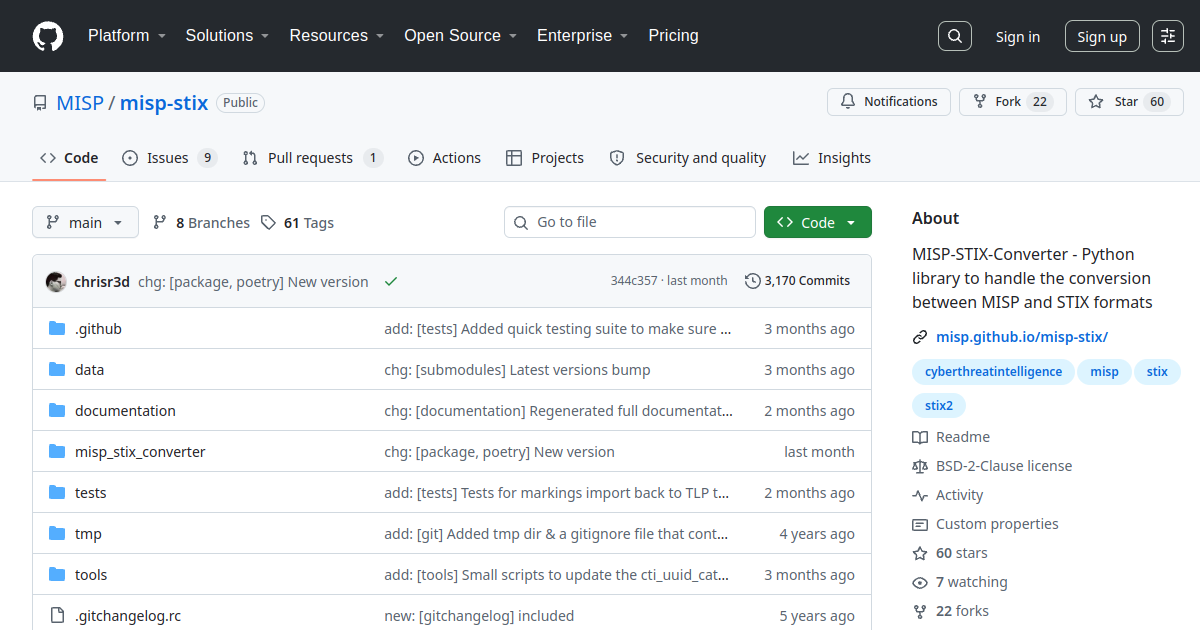Switch to Security and quality tab
This screenshot has width=1200, height=630.
pos(688,158)
